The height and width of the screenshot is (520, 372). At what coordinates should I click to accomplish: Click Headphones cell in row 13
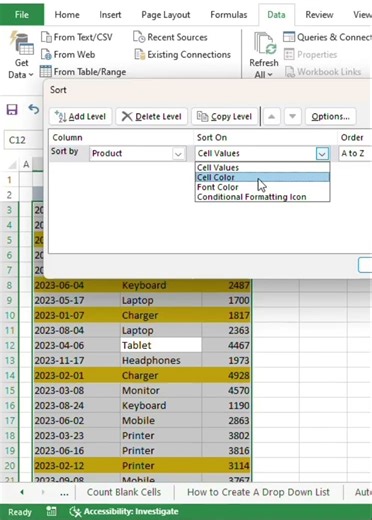click(161, 360)
